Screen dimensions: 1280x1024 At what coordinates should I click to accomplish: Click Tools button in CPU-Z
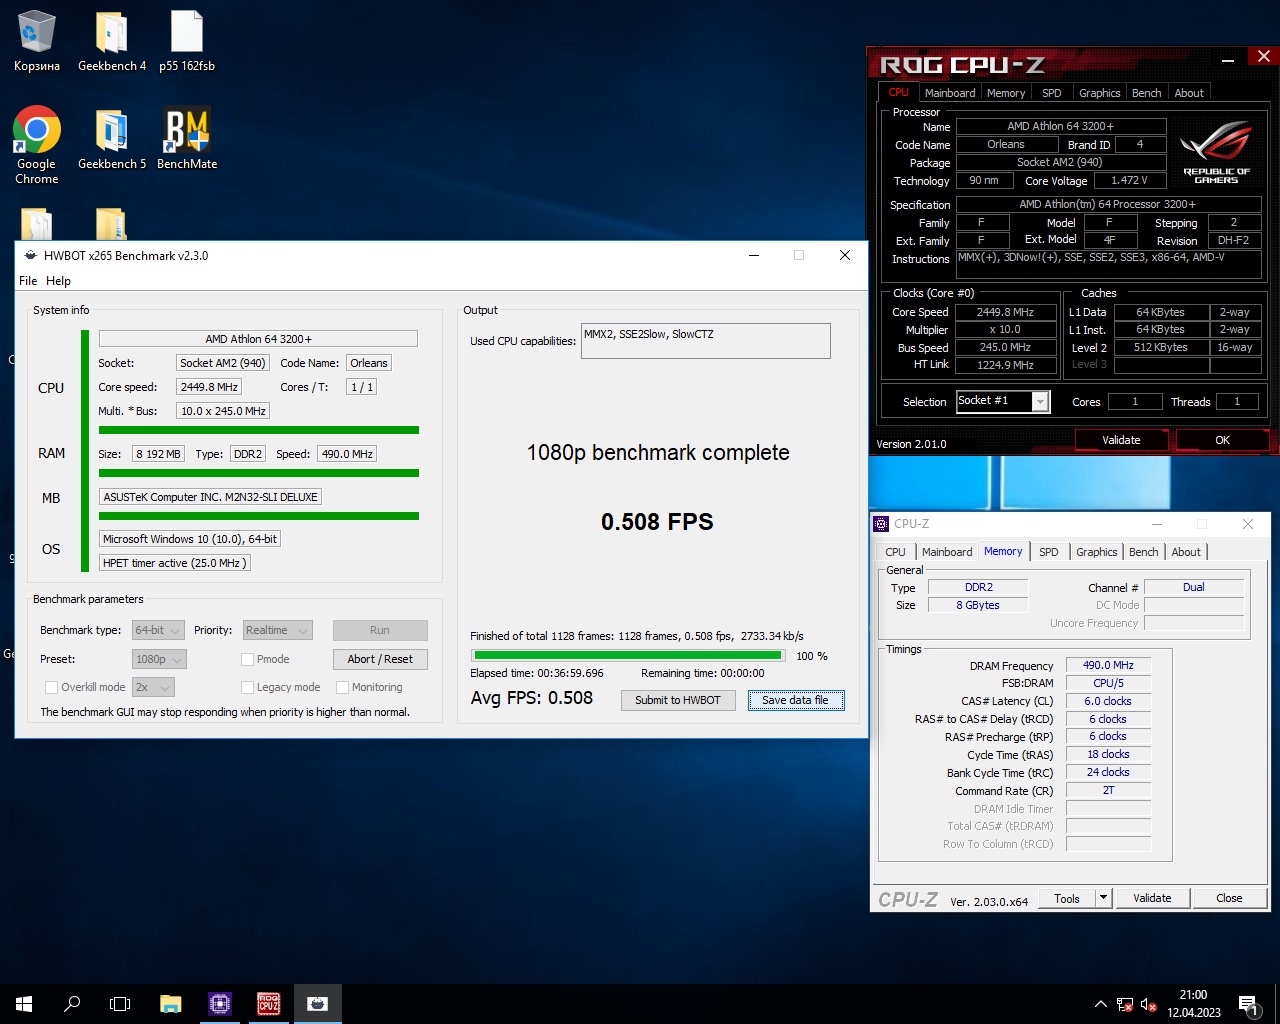pyautogui.click(x=1067, y=898)
